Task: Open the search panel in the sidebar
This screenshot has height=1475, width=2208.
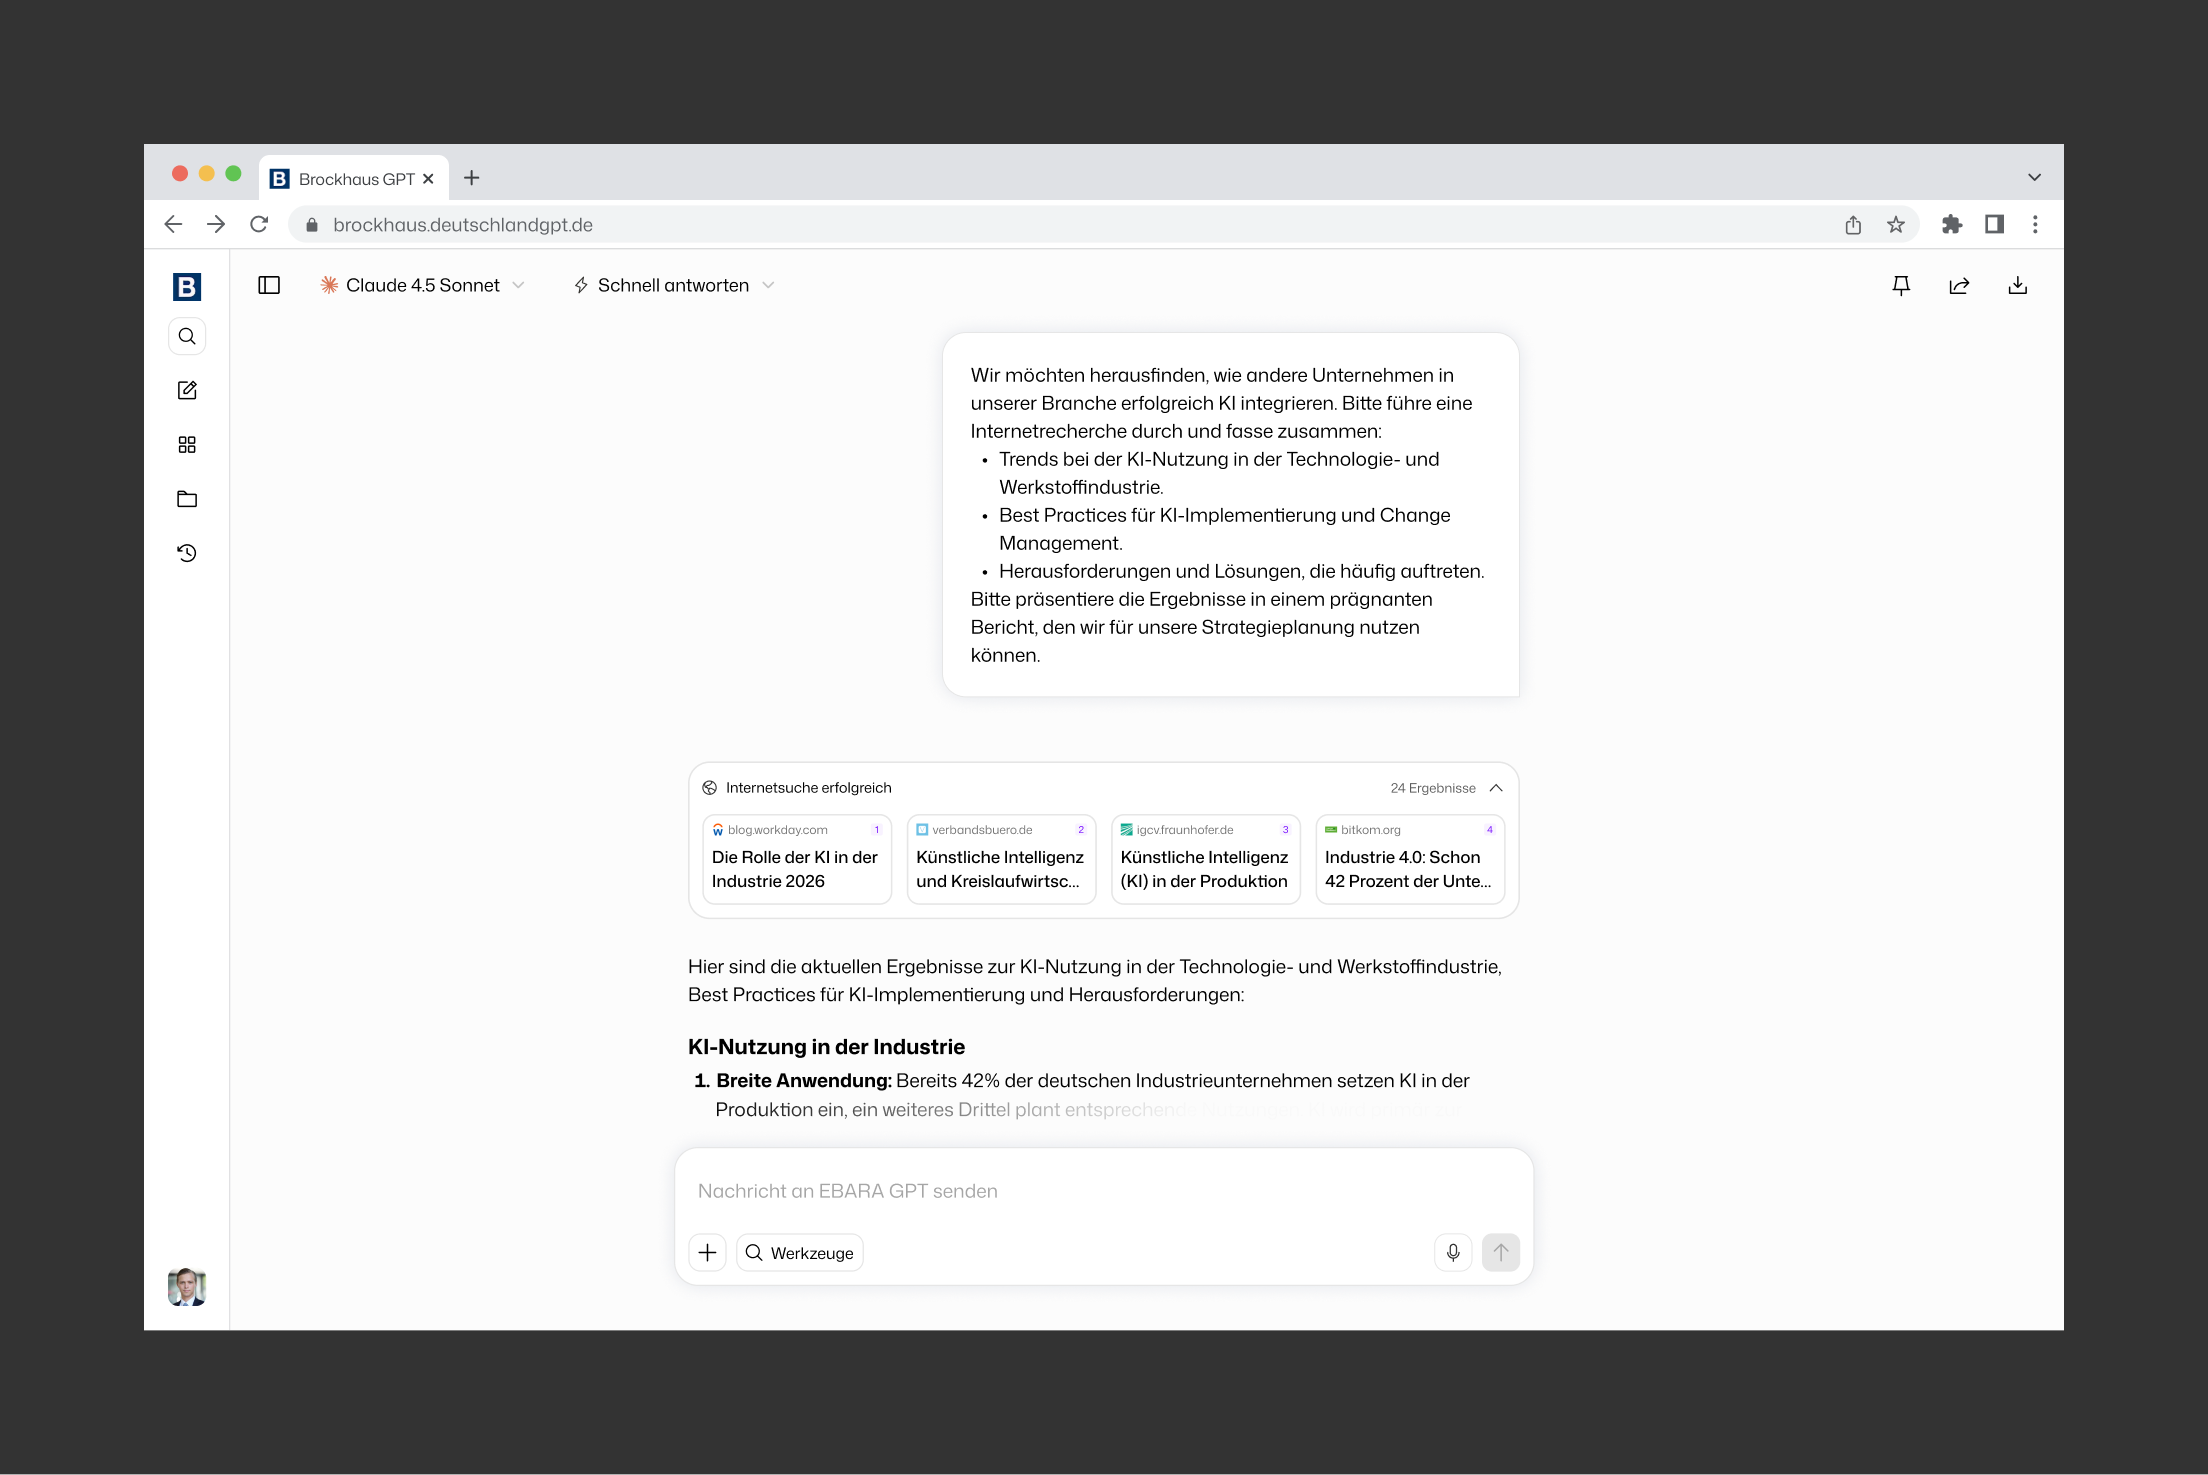Action: (x=187, y=336)
